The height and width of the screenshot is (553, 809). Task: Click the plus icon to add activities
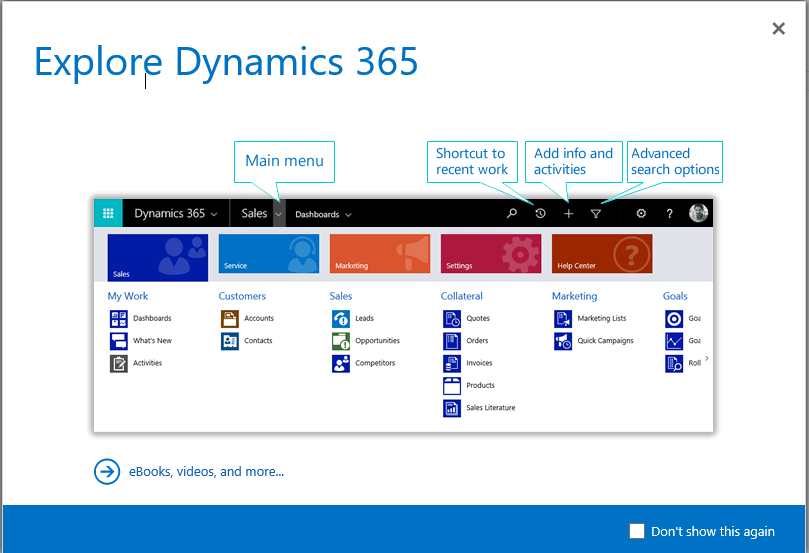[568, 213]
